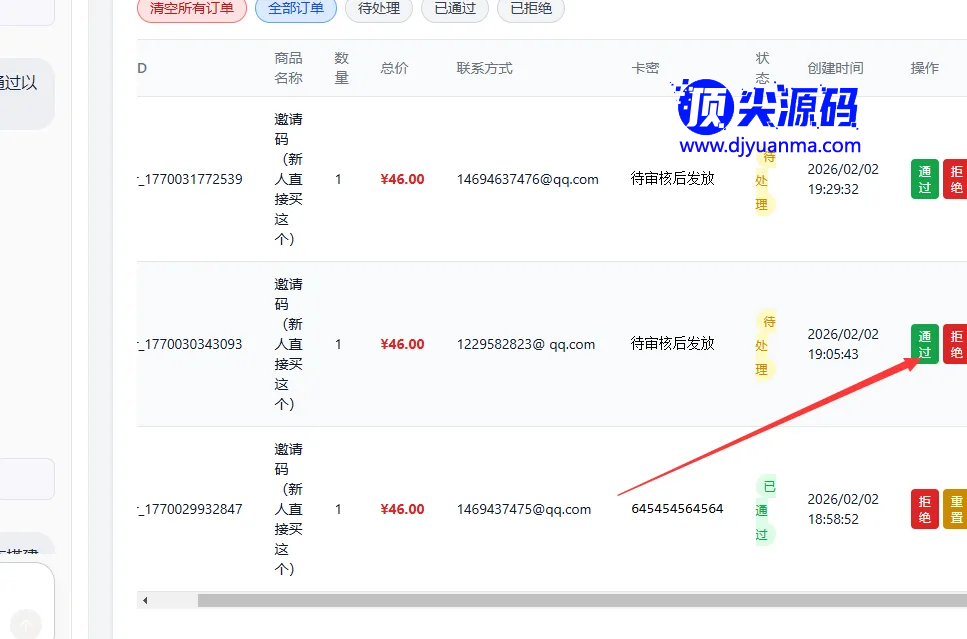
Task: Switch to the 待处理 filter tab
Action: (x=379, y=9)
